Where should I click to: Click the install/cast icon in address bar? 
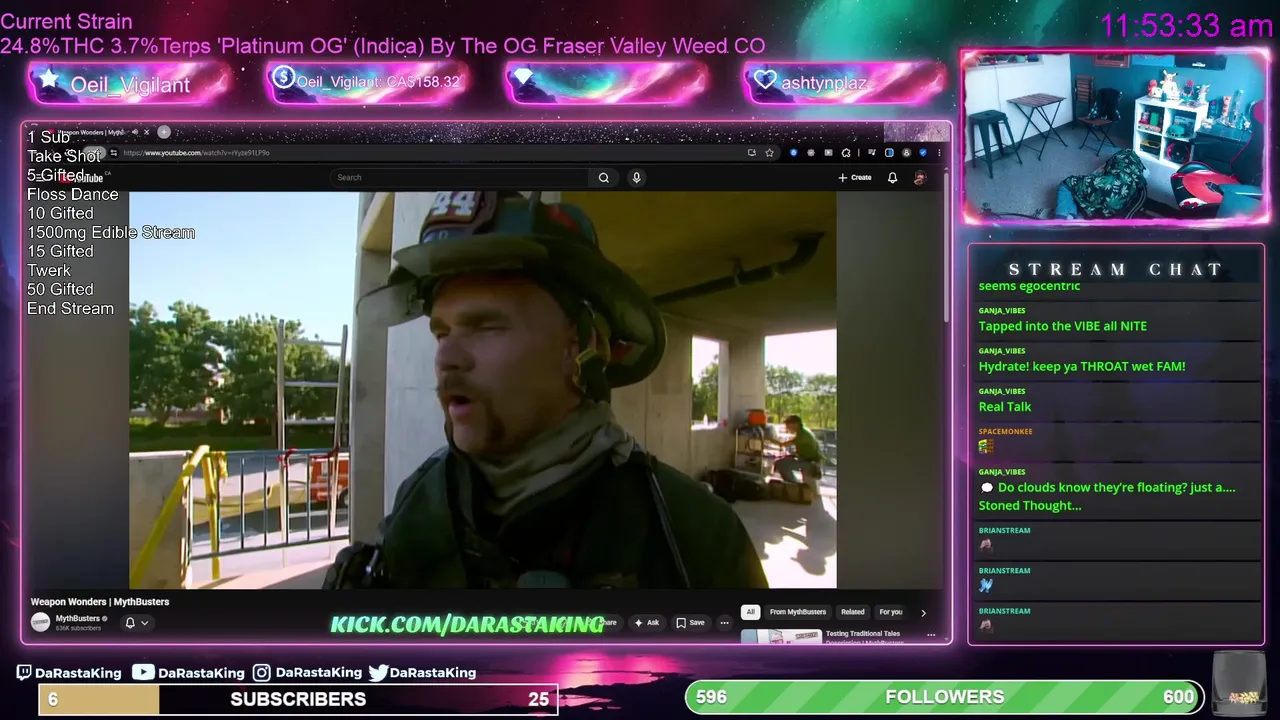(x=751, y=153)
